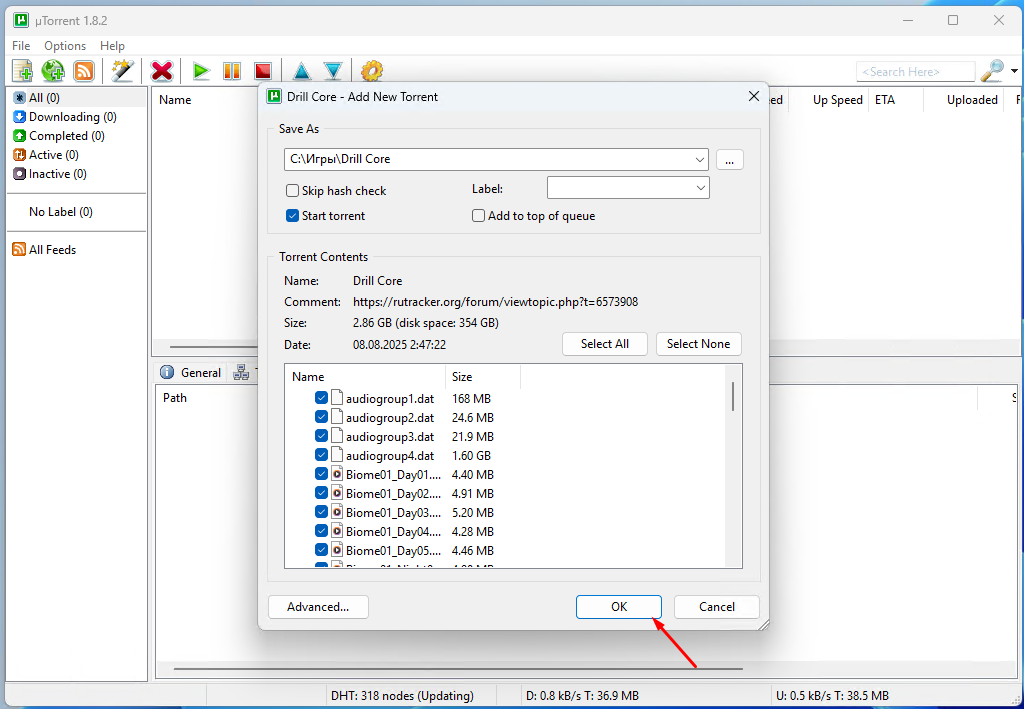Uncheck the Biome01_Day02 file checkbox

(321, 493)
